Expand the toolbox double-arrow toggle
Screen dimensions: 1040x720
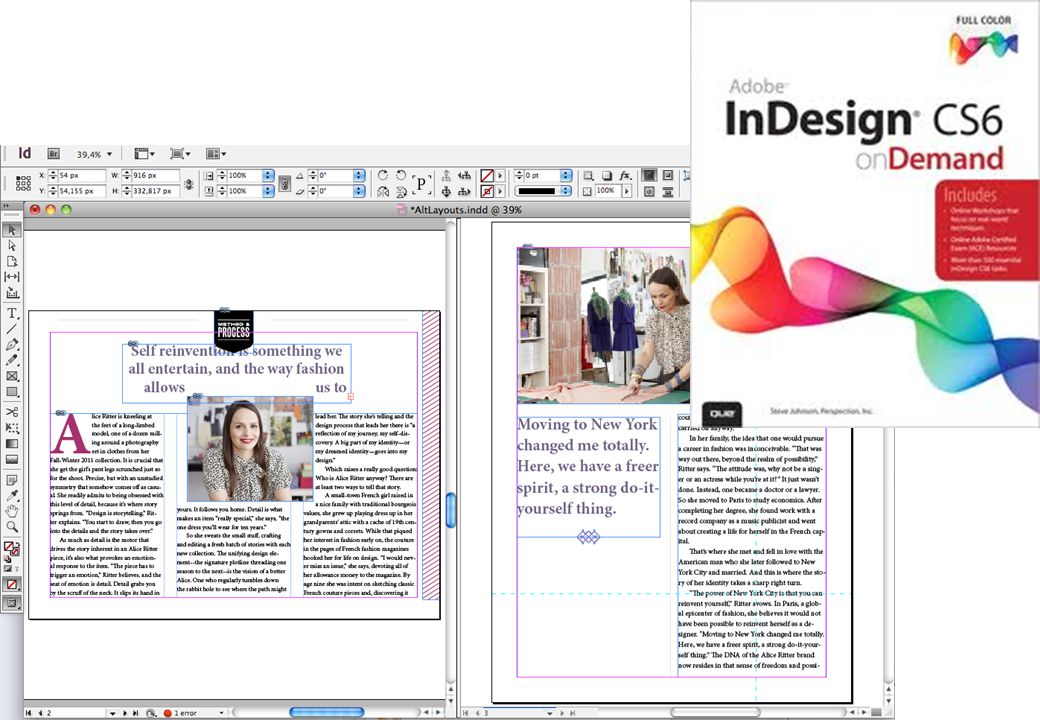(x=7, y=207)
